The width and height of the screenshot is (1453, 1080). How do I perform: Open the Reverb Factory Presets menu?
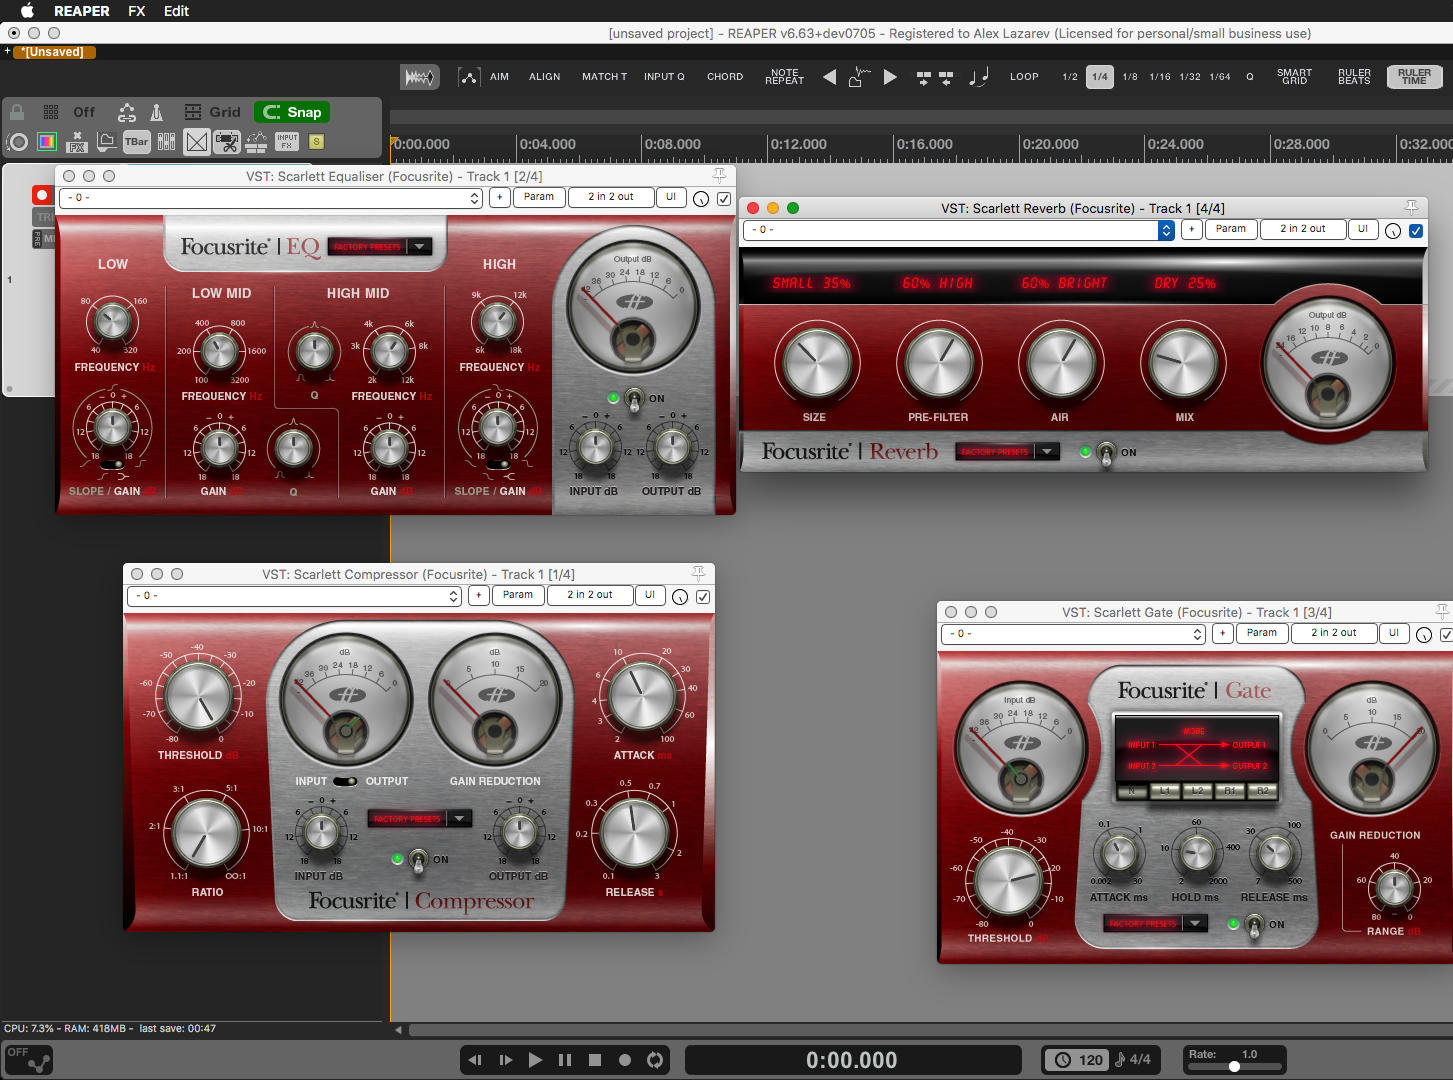[x=1007, y=452]
